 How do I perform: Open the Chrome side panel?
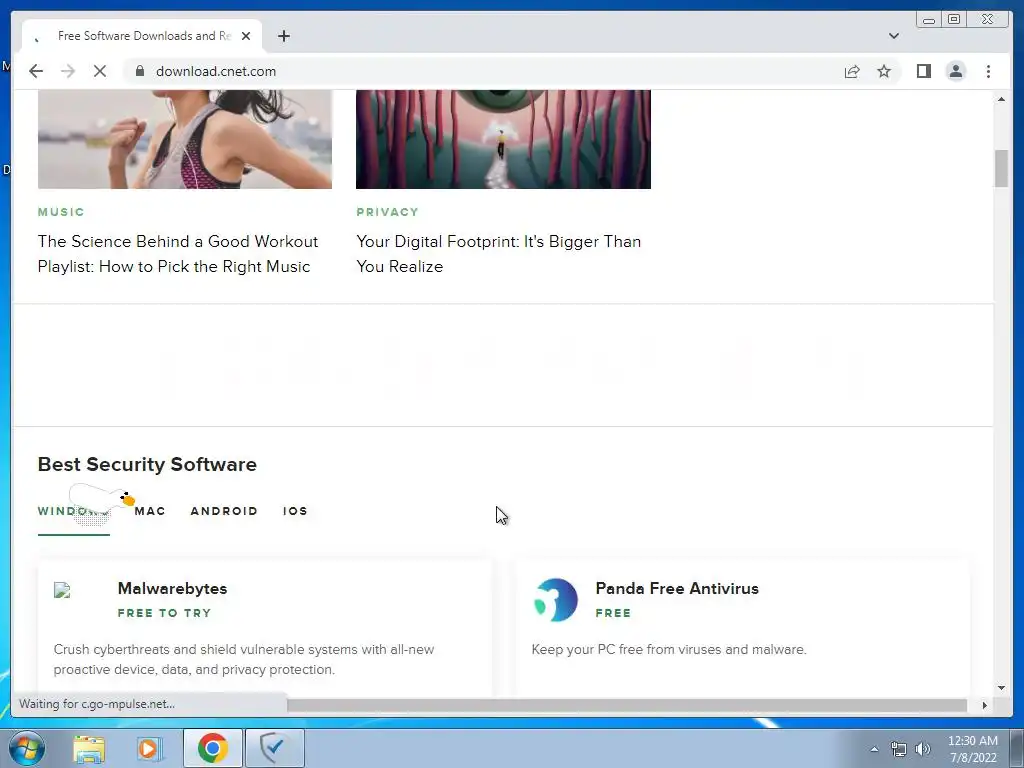(923, 71)
